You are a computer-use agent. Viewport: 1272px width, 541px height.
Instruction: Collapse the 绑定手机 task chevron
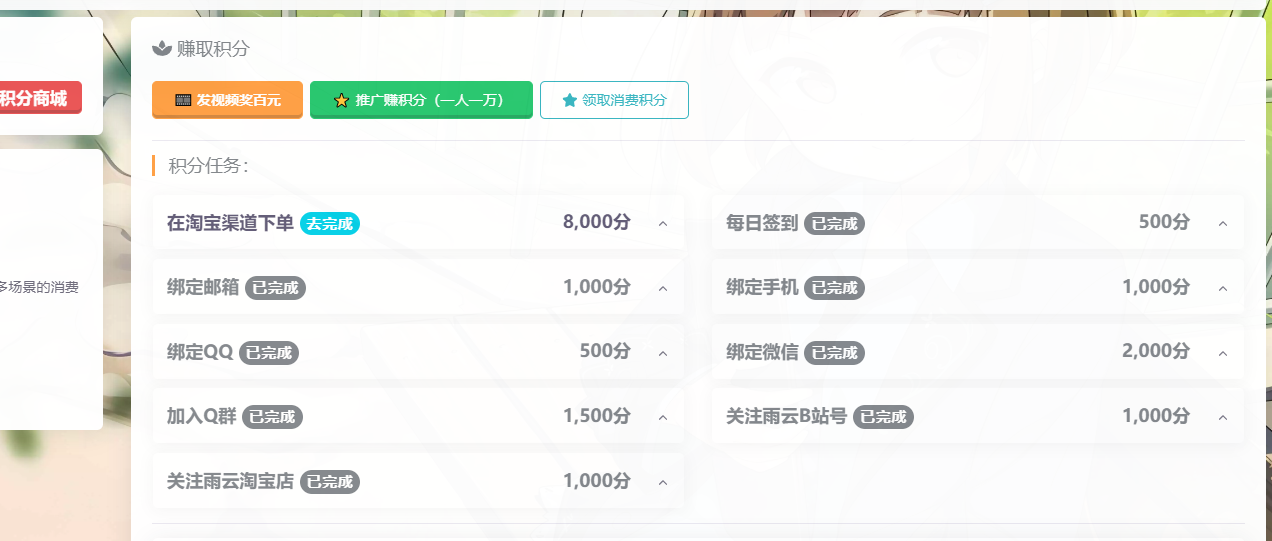[x=1222, y=288]
